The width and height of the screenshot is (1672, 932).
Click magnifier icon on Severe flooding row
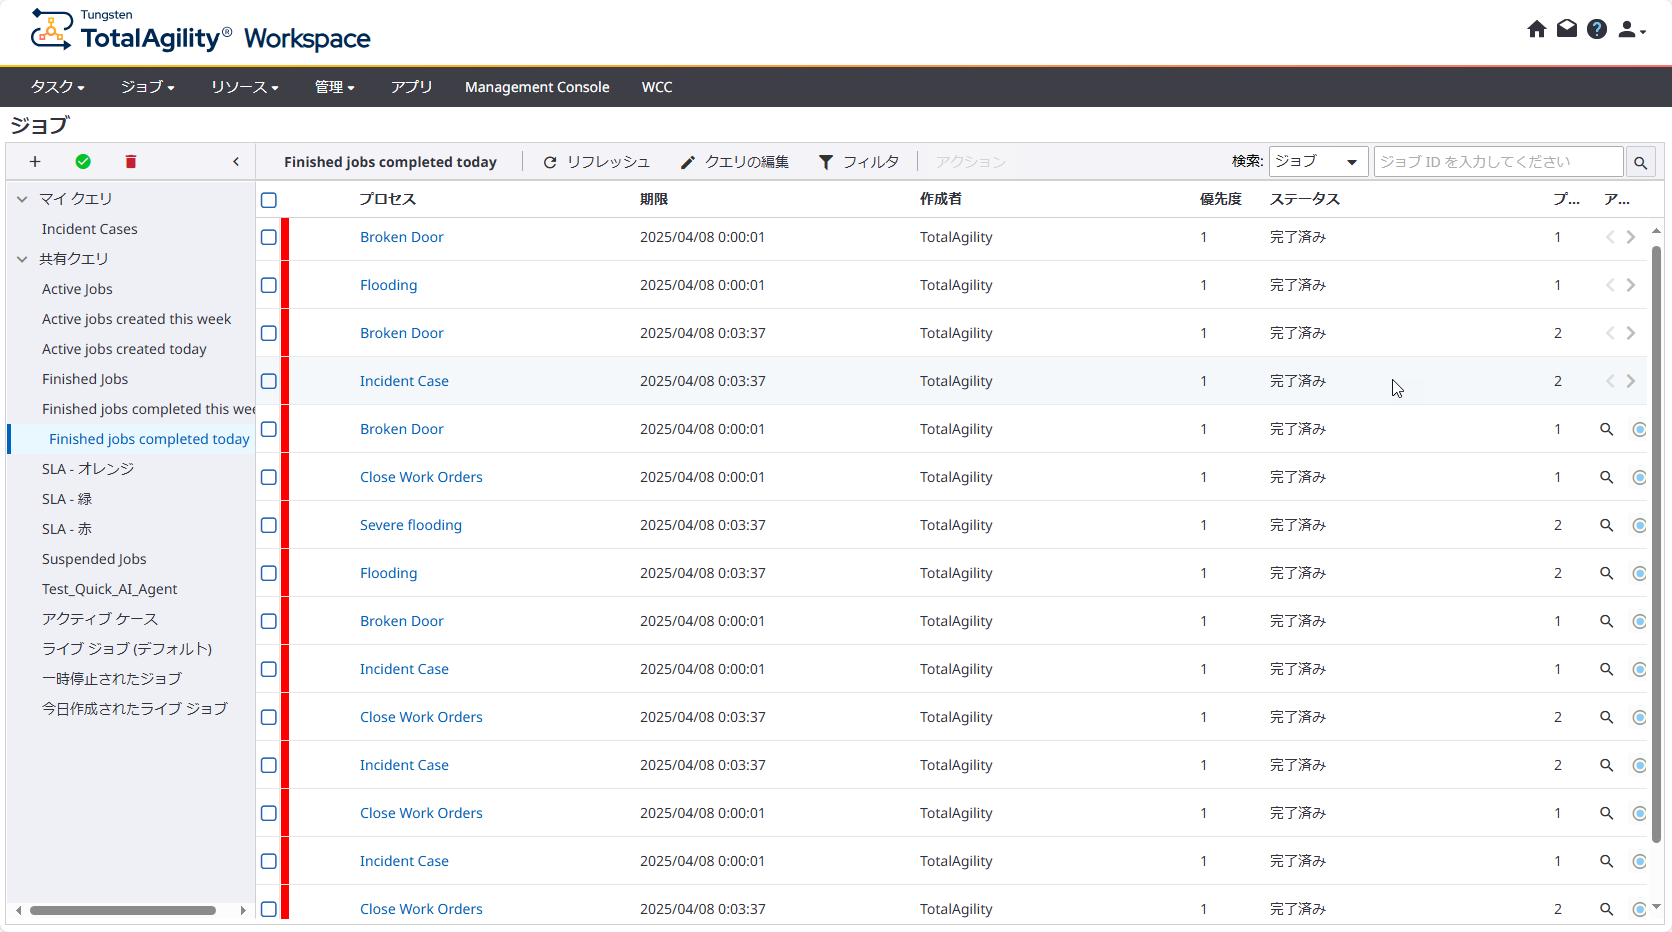pyautogui.click(x=1606, y=525)
